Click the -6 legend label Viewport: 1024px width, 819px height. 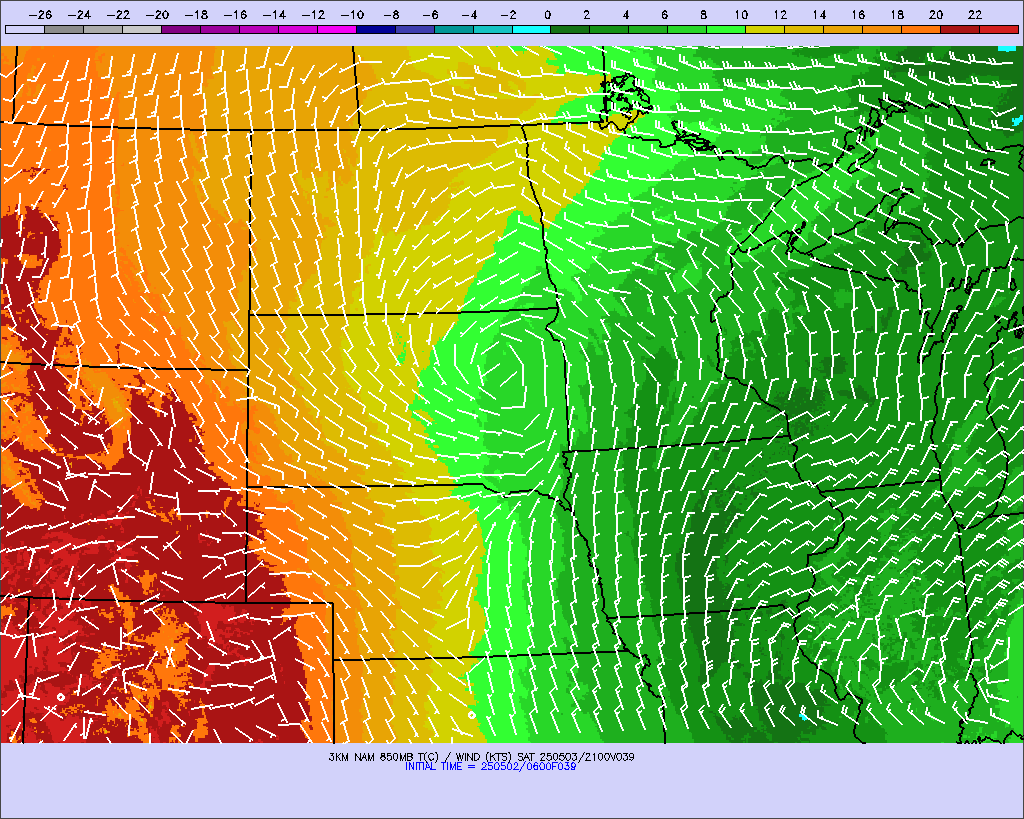click(430, 14)
